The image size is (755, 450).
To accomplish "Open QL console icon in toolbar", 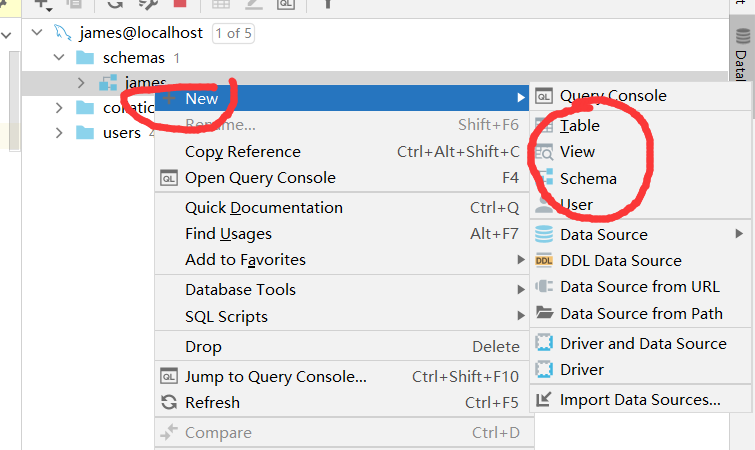I will (286, 4).
